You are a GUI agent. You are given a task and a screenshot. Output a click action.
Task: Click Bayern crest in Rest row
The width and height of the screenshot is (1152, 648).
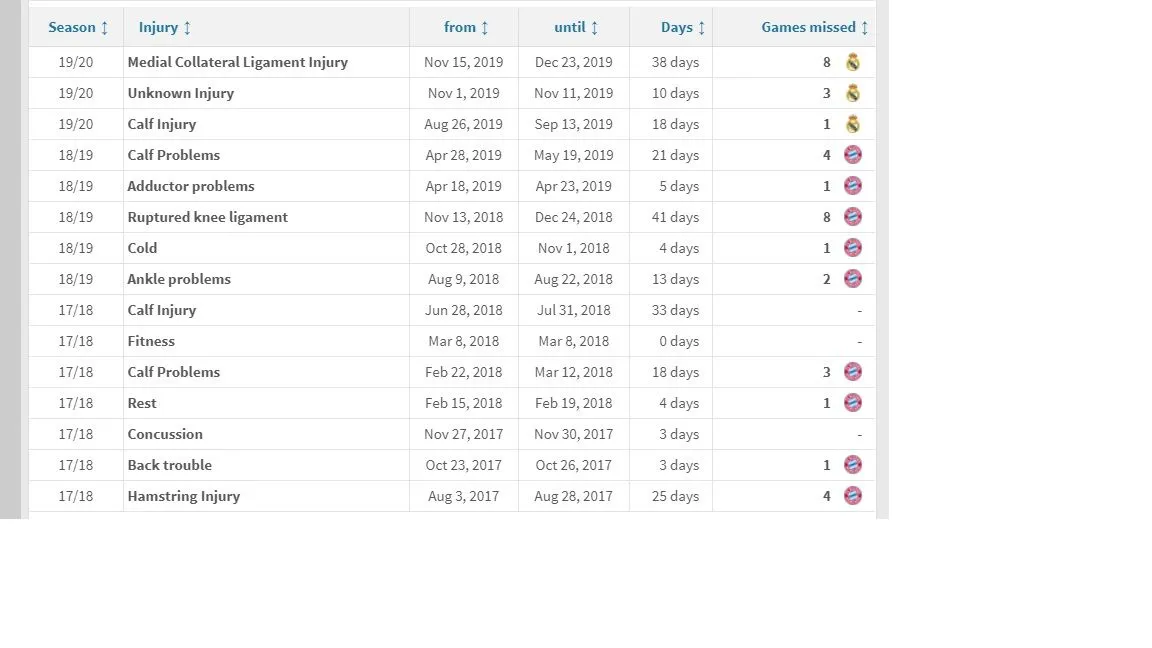click(x=852, y=403)
